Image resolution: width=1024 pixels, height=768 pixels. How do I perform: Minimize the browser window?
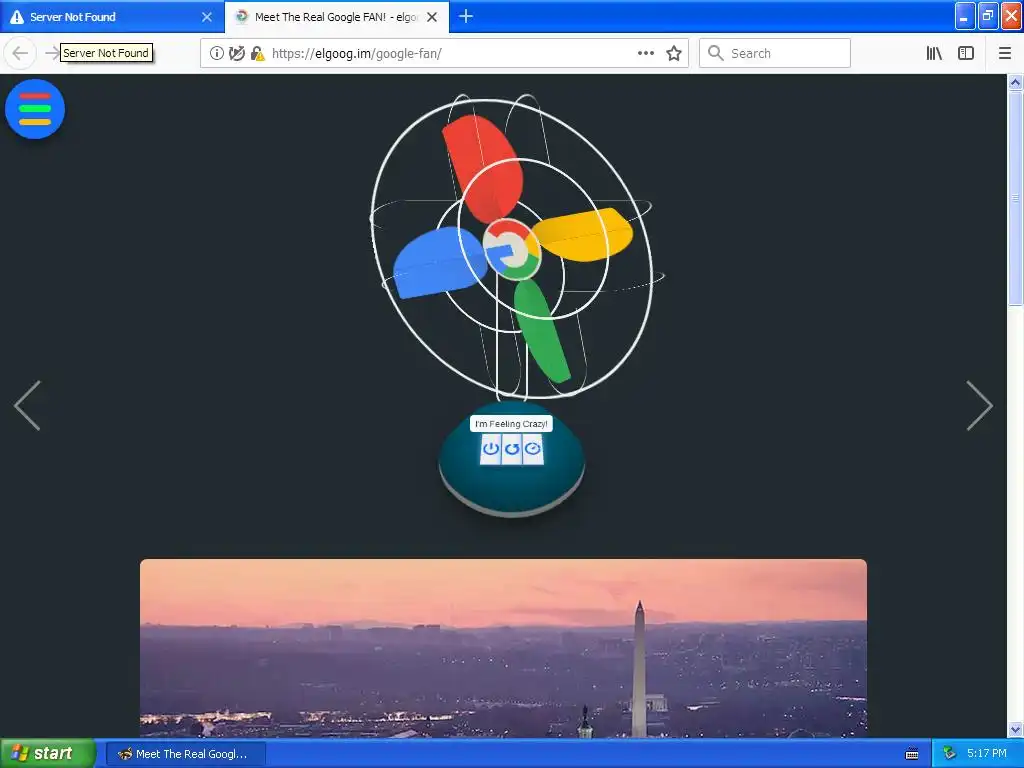(965, 16)
